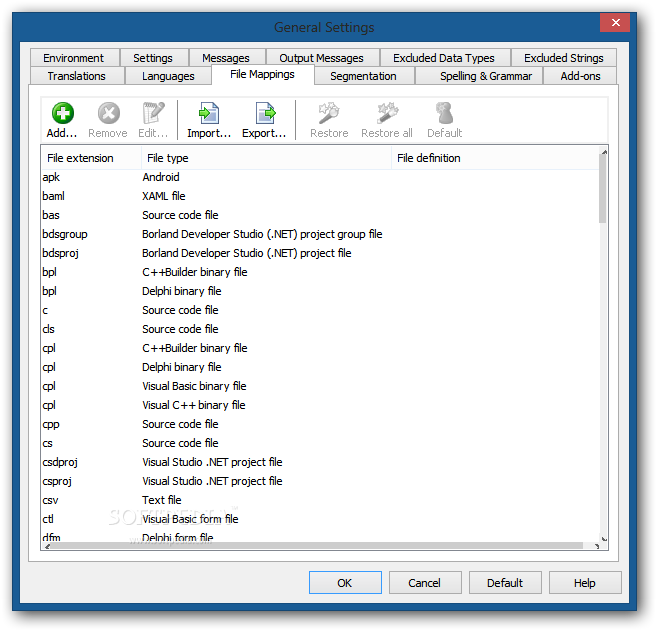
Task: Select the csv Text file row
Action: (x=320, y=500)
